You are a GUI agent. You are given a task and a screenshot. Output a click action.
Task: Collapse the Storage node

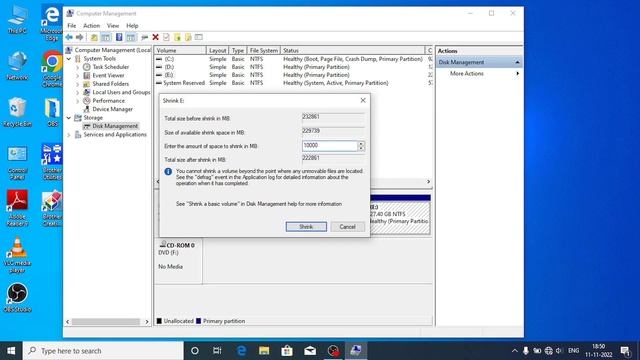[69, 118]
